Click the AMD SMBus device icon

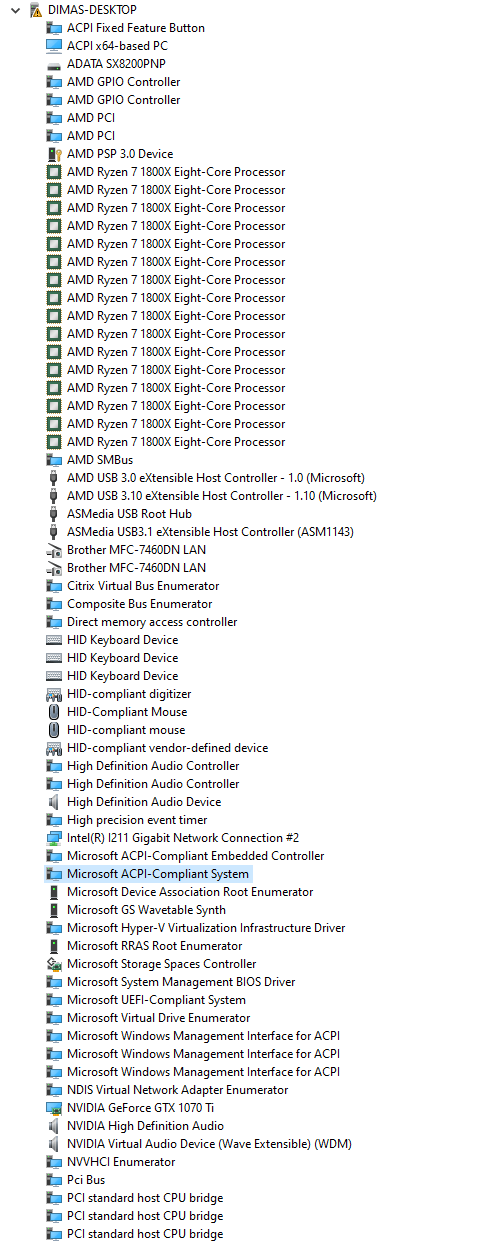tap(54, 460)
